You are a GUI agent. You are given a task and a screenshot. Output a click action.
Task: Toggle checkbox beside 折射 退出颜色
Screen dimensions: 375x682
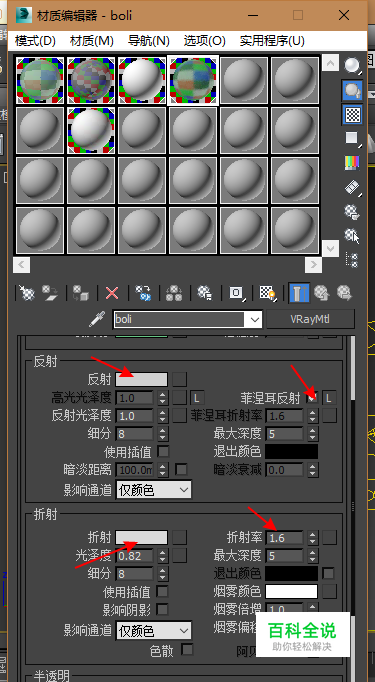pos(328,573)
